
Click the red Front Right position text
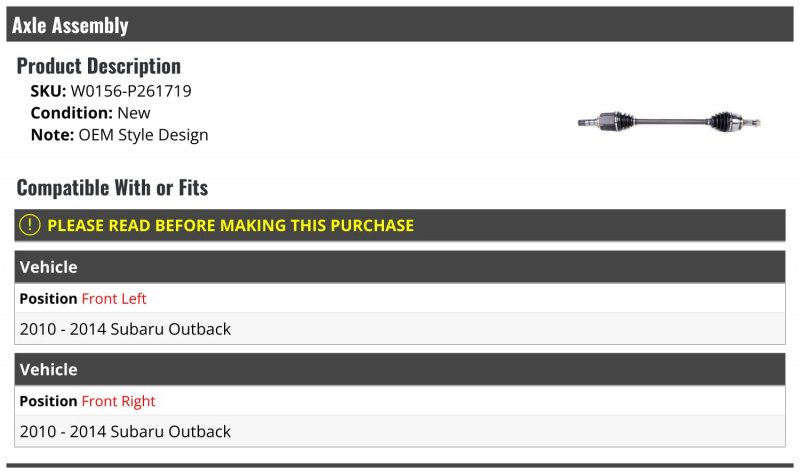click(x=119, y=401)
